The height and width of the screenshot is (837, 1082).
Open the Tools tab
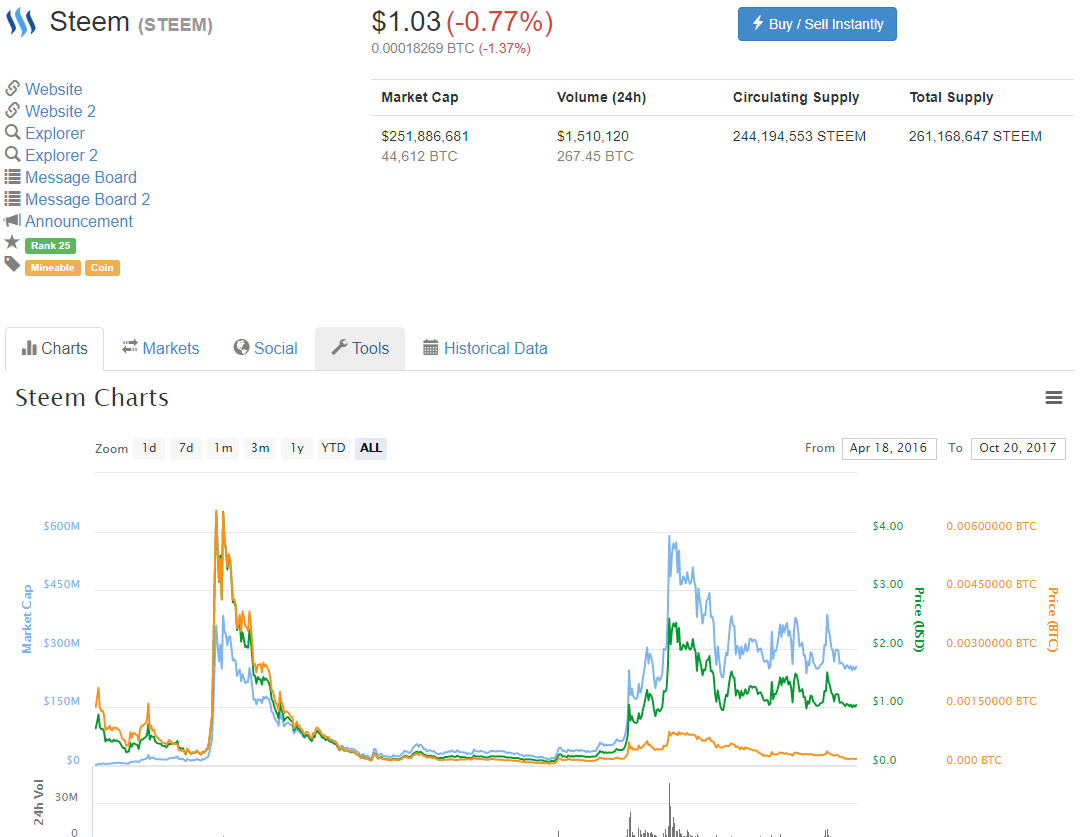click(360, 348)
